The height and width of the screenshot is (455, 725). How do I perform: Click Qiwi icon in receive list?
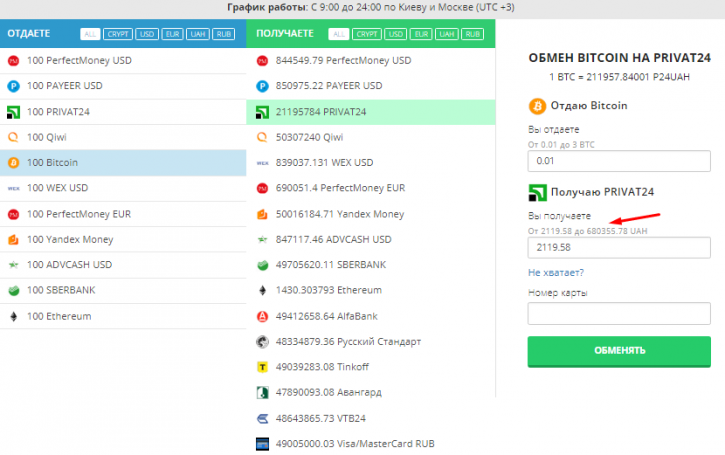[262, 137]
